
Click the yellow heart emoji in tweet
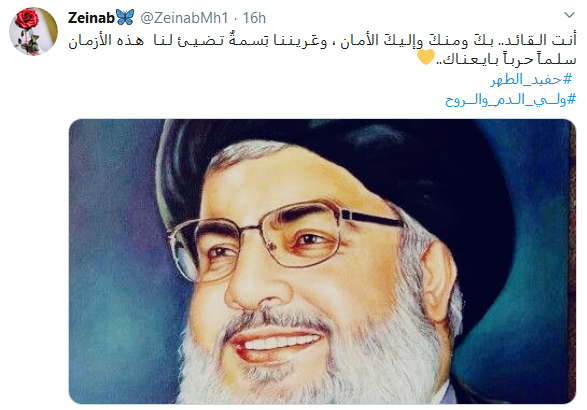point(426,57)
